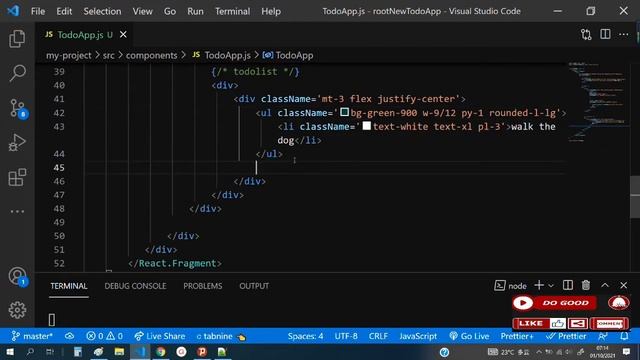Change language mode JavaScript
640x360 pixels.
418,336
